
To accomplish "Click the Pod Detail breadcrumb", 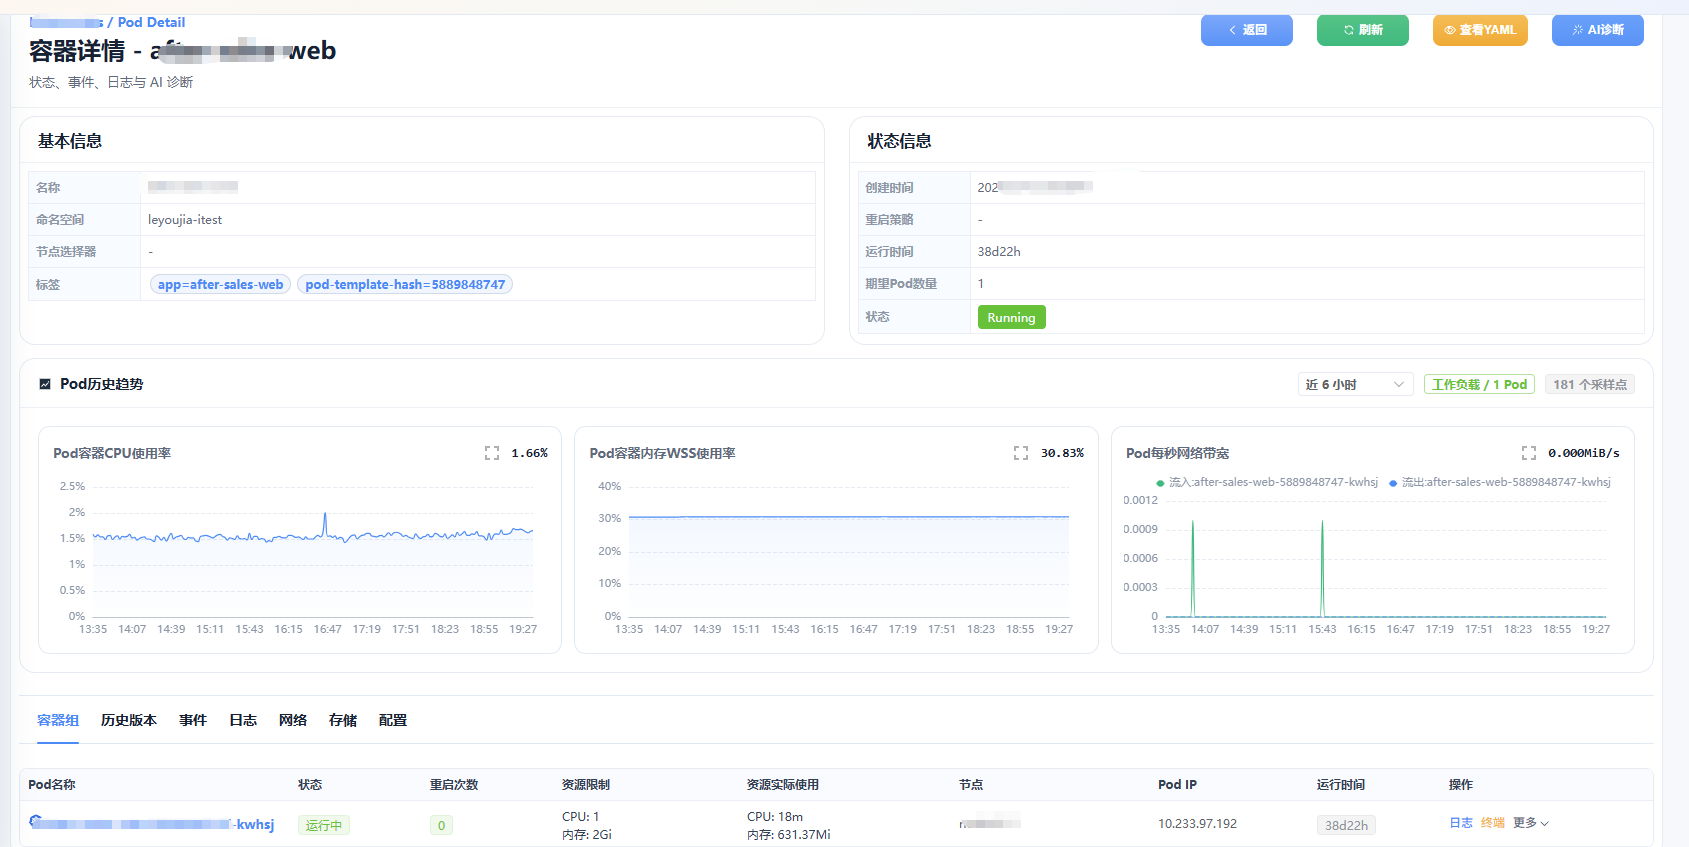I will (151, 22).
